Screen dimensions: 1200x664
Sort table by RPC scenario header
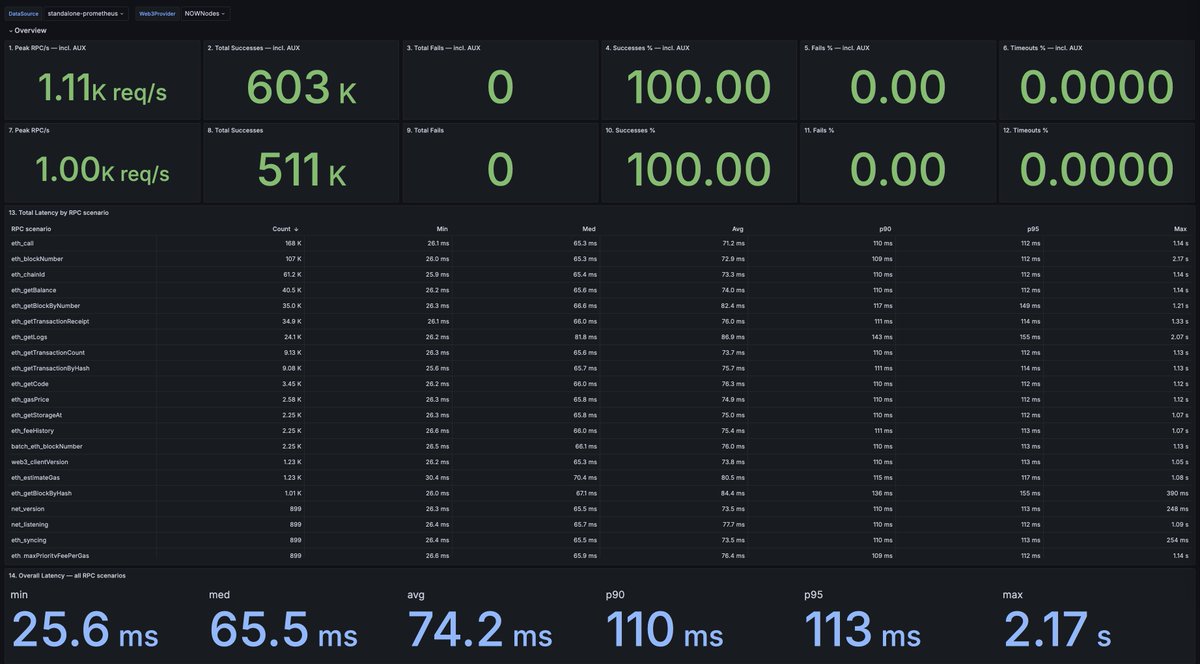31,229
